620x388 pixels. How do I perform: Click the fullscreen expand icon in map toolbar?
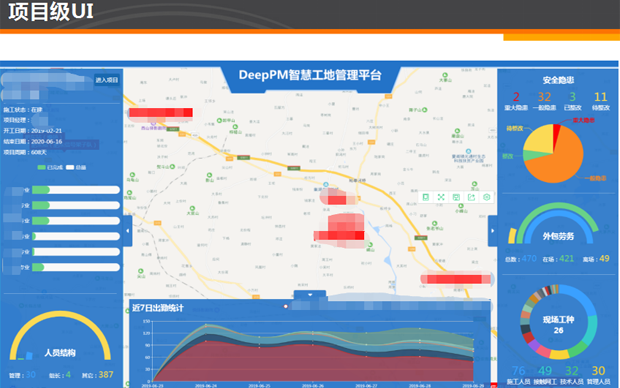click(x=441, y=197)
